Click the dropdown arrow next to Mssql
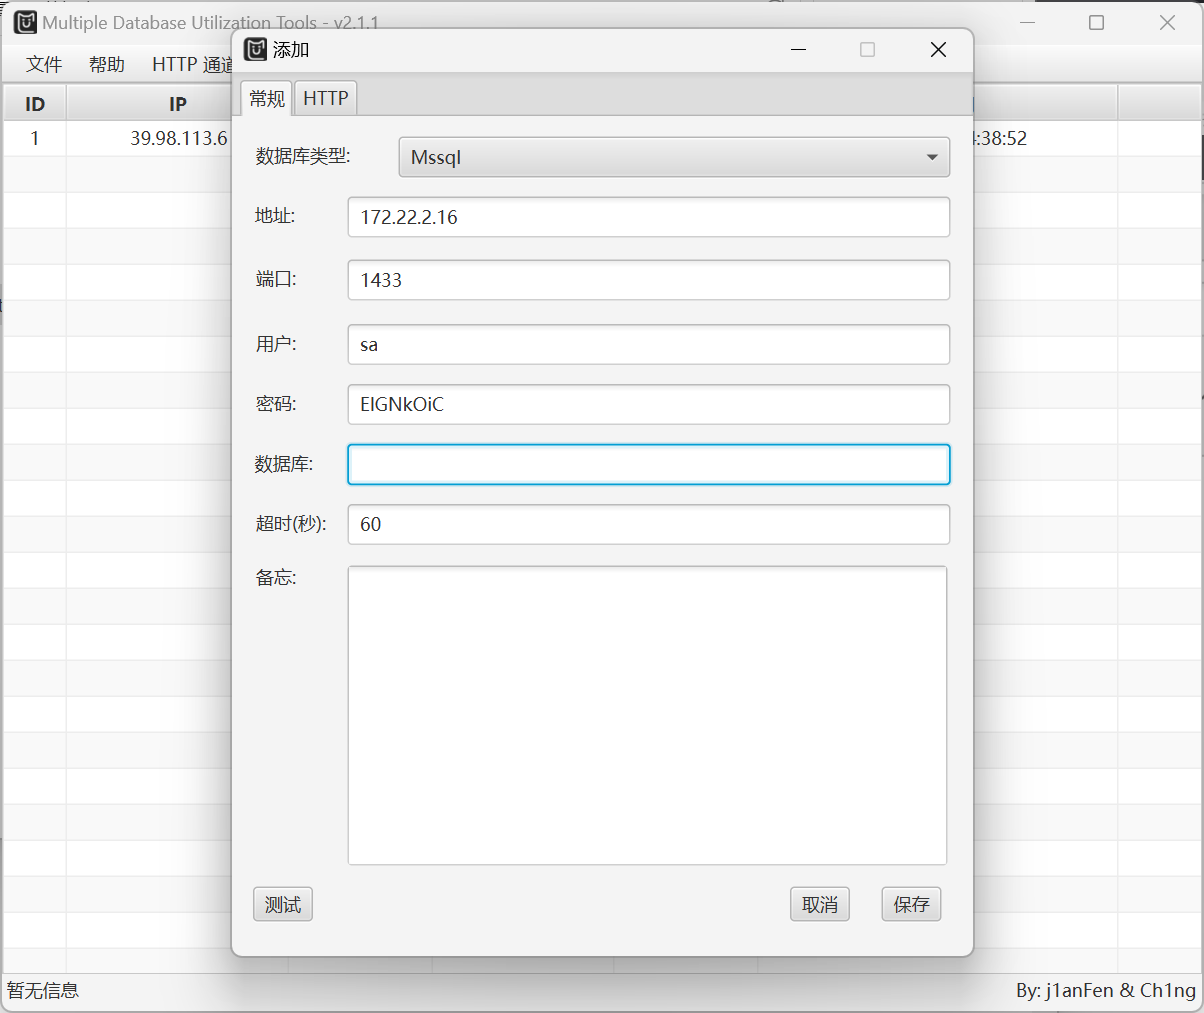 point(931,157)
